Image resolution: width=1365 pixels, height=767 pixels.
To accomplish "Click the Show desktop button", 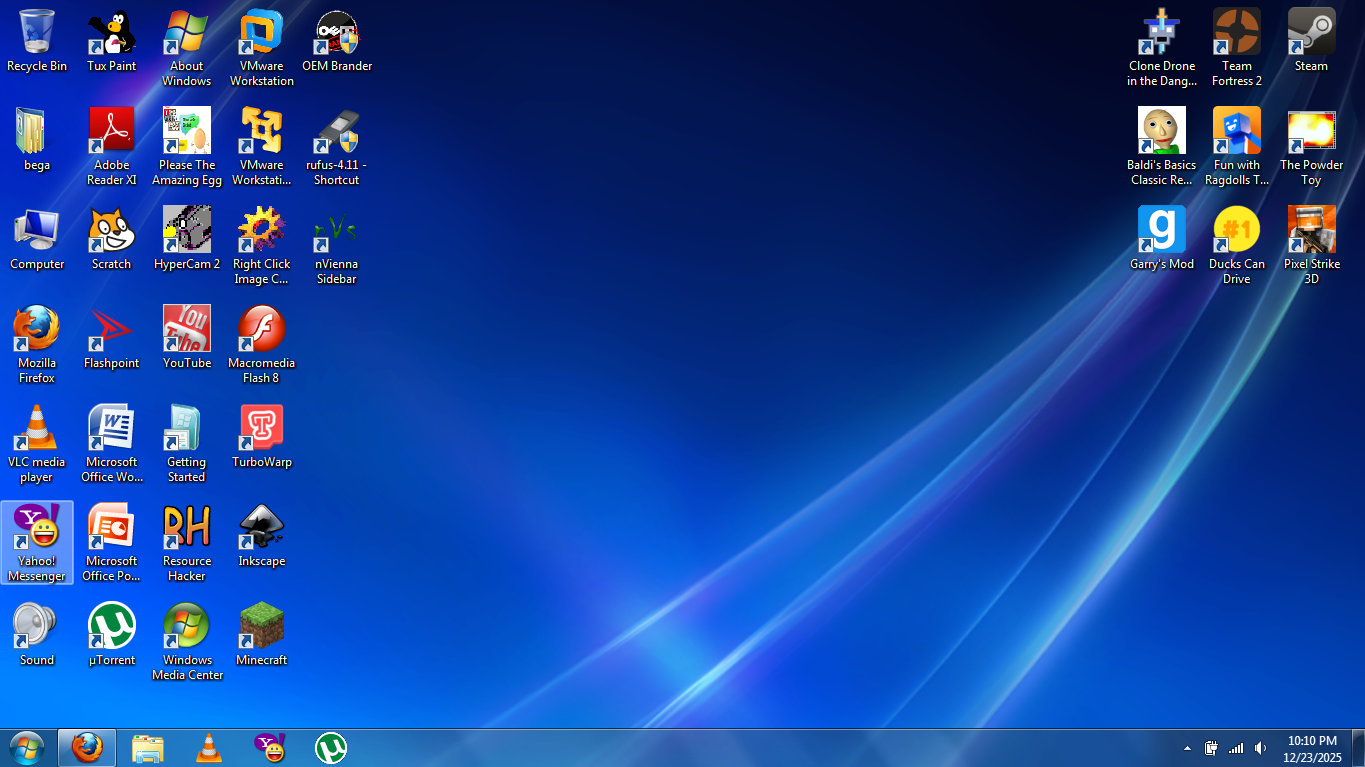I will (x=1358, y=748).
